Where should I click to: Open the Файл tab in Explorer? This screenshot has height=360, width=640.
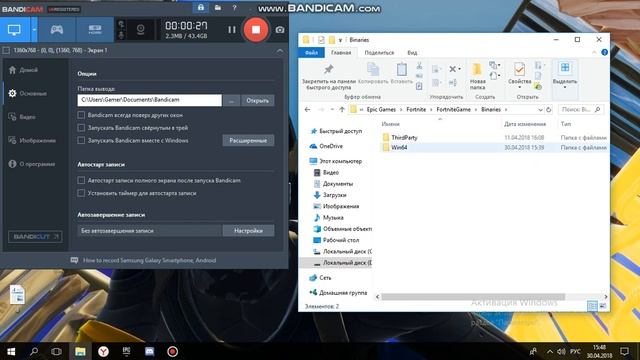tap(311, 53)
